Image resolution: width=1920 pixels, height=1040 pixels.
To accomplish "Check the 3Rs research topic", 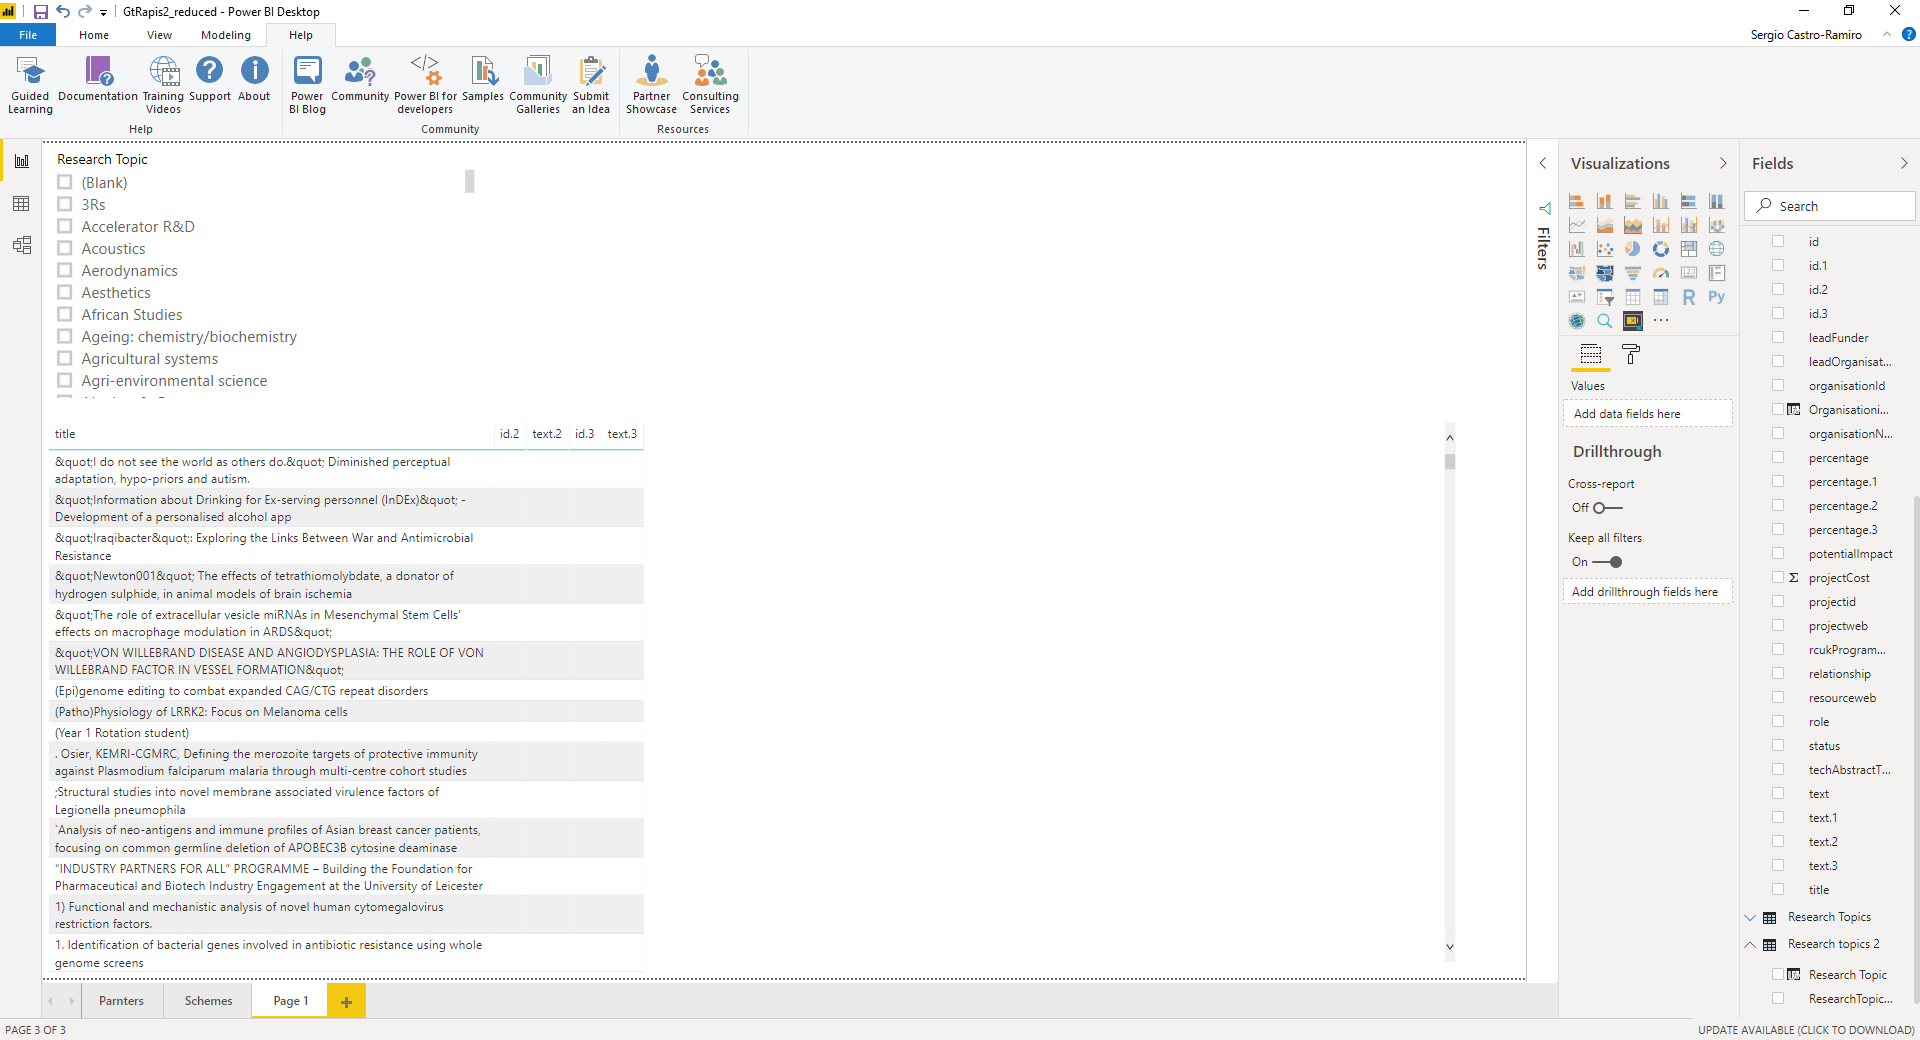I will coord(65,204).
